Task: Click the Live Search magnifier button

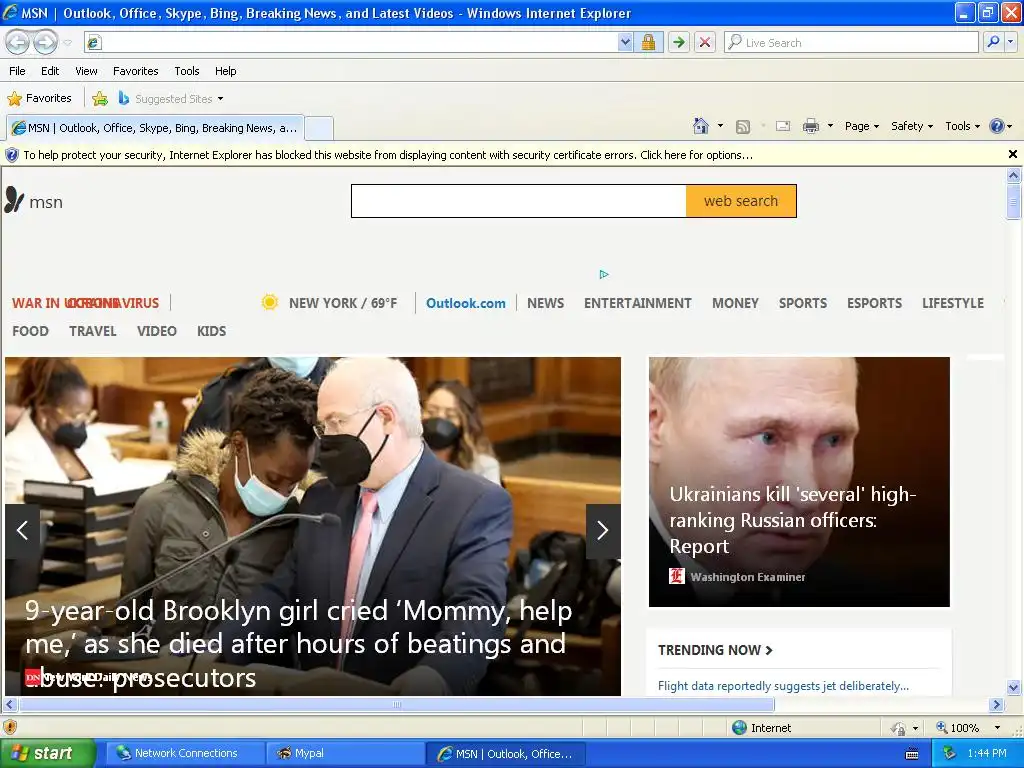Action: click(x=993, y=42)
